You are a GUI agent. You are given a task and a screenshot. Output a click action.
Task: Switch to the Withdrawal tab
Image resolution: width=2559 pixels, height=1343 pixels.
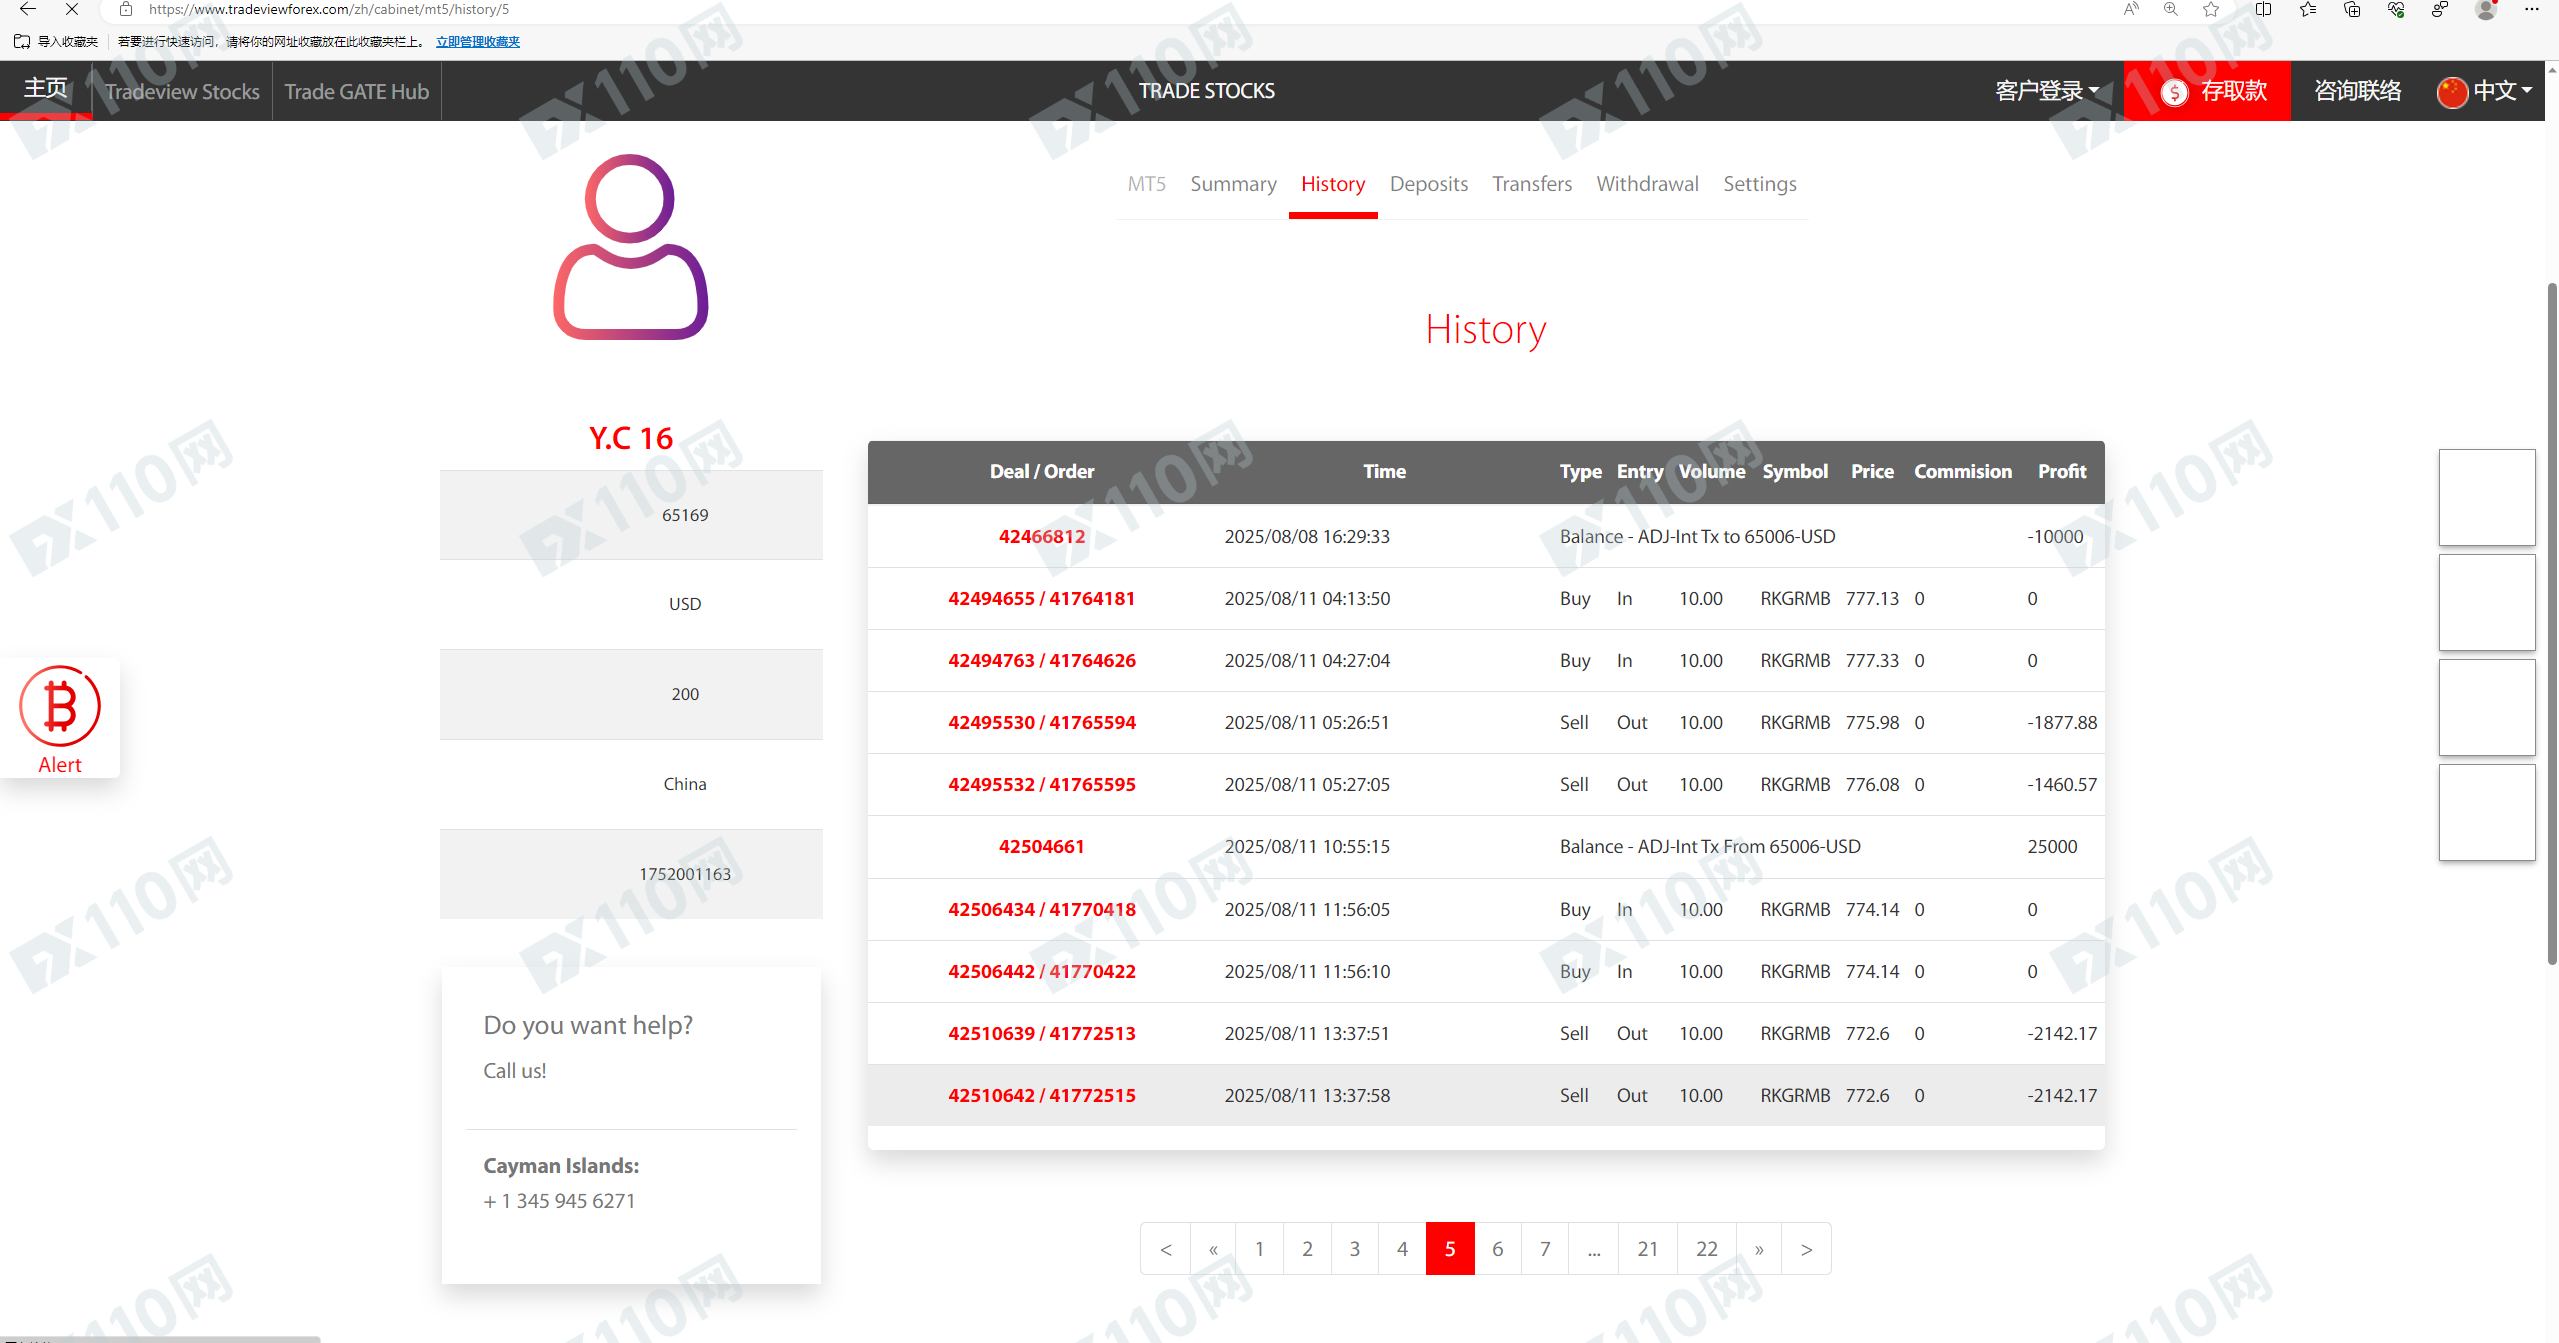click(1646, 184)
